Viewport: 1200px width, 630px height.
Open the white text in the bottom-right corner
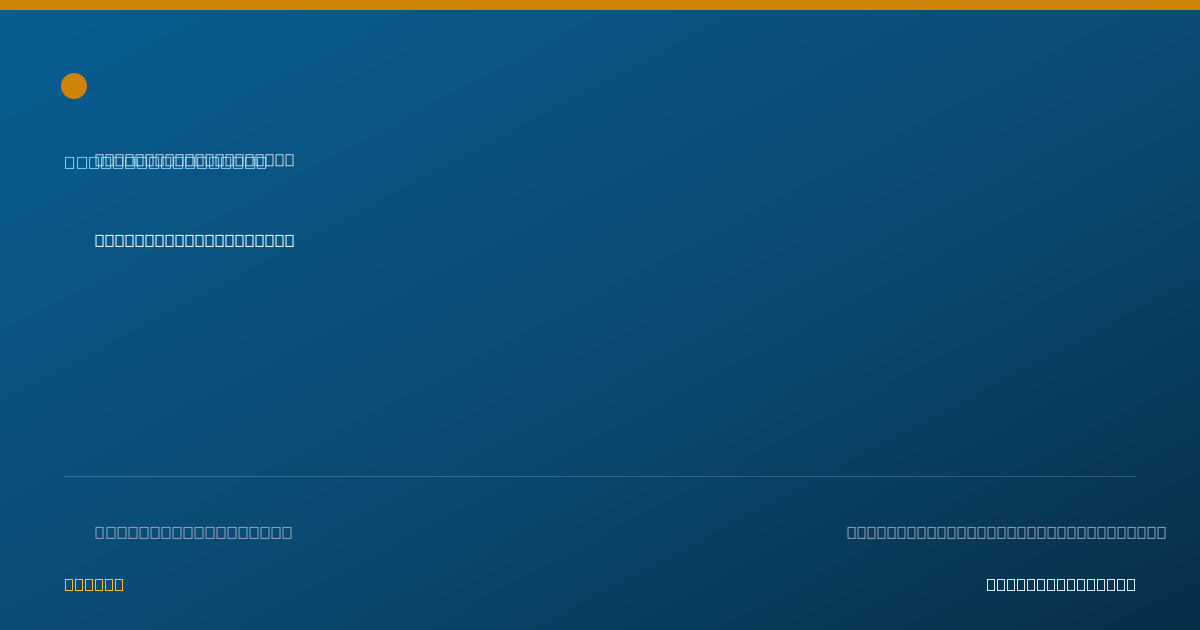[x=1061, y=584]
